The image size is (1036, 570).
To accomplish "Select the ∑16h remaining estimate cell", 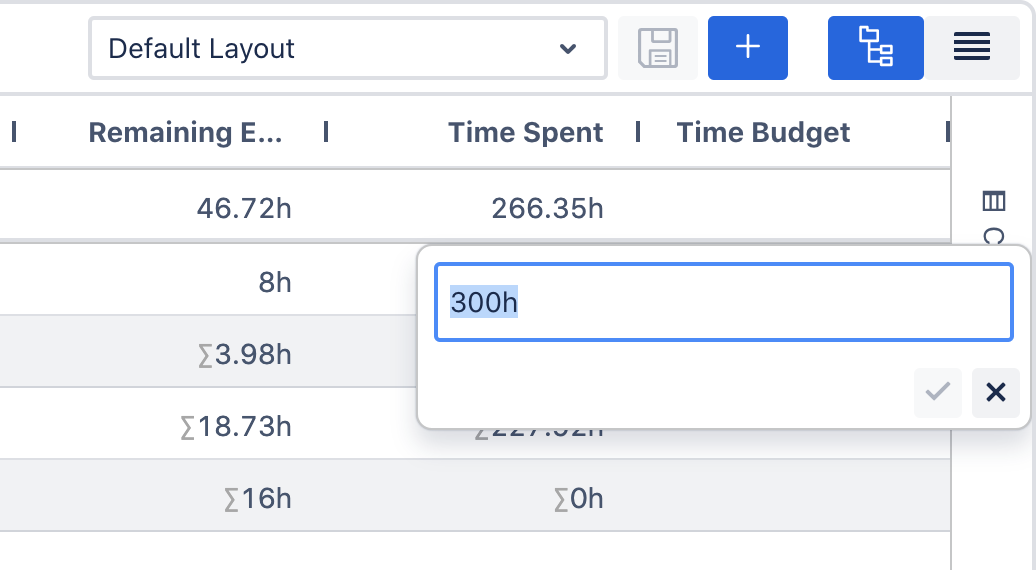I will (257, 498).
